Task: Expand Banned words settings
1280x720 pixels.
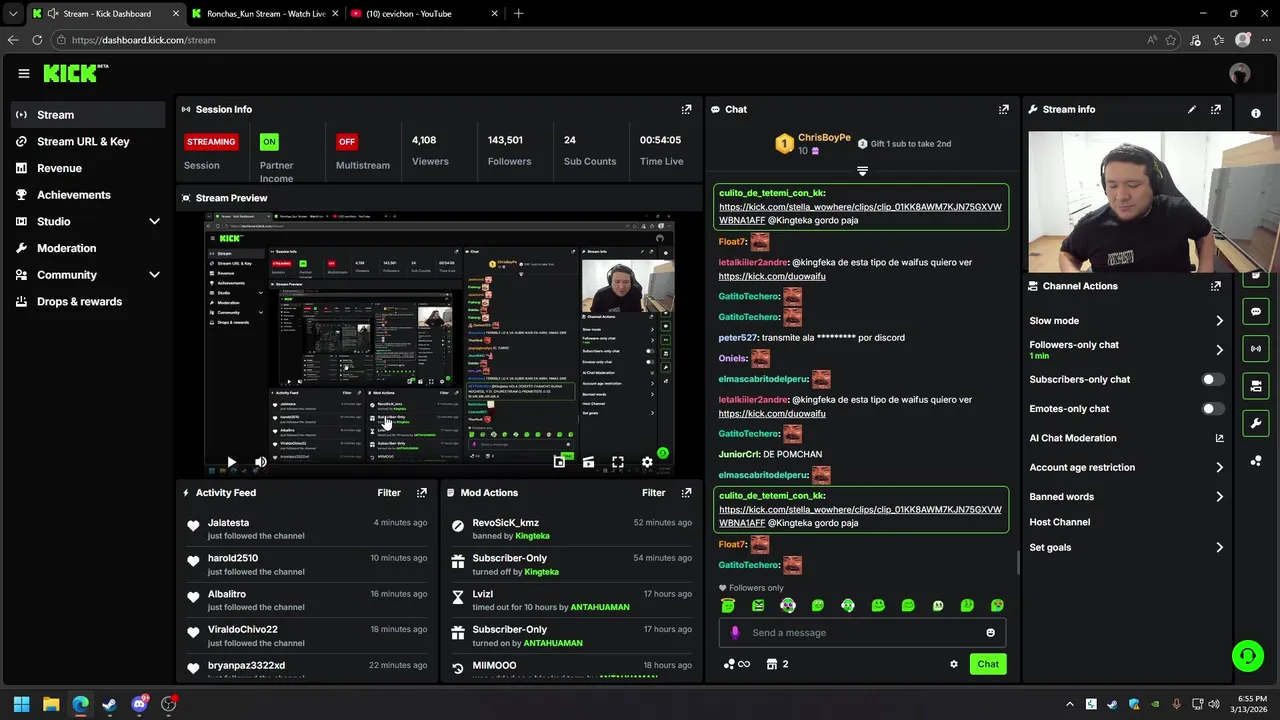Action: click(1219, 497)
